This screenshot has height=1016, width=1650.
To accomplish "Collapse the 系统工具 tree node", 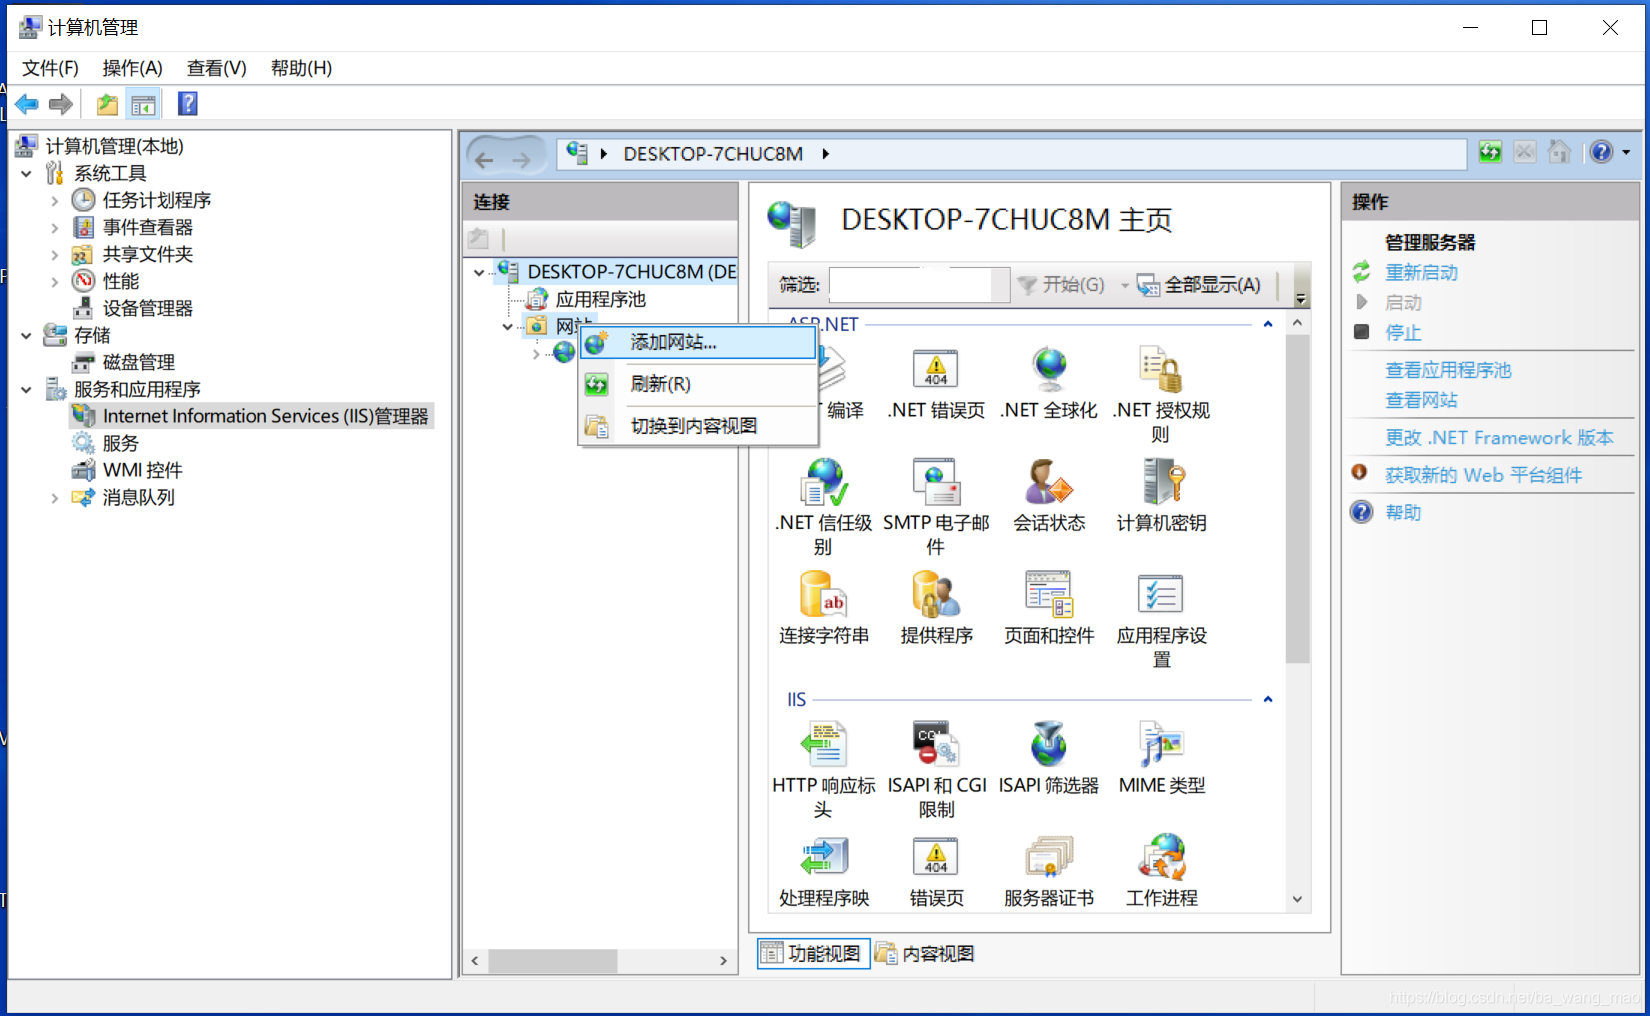I will pyautogui.click(x=26, y=174).
